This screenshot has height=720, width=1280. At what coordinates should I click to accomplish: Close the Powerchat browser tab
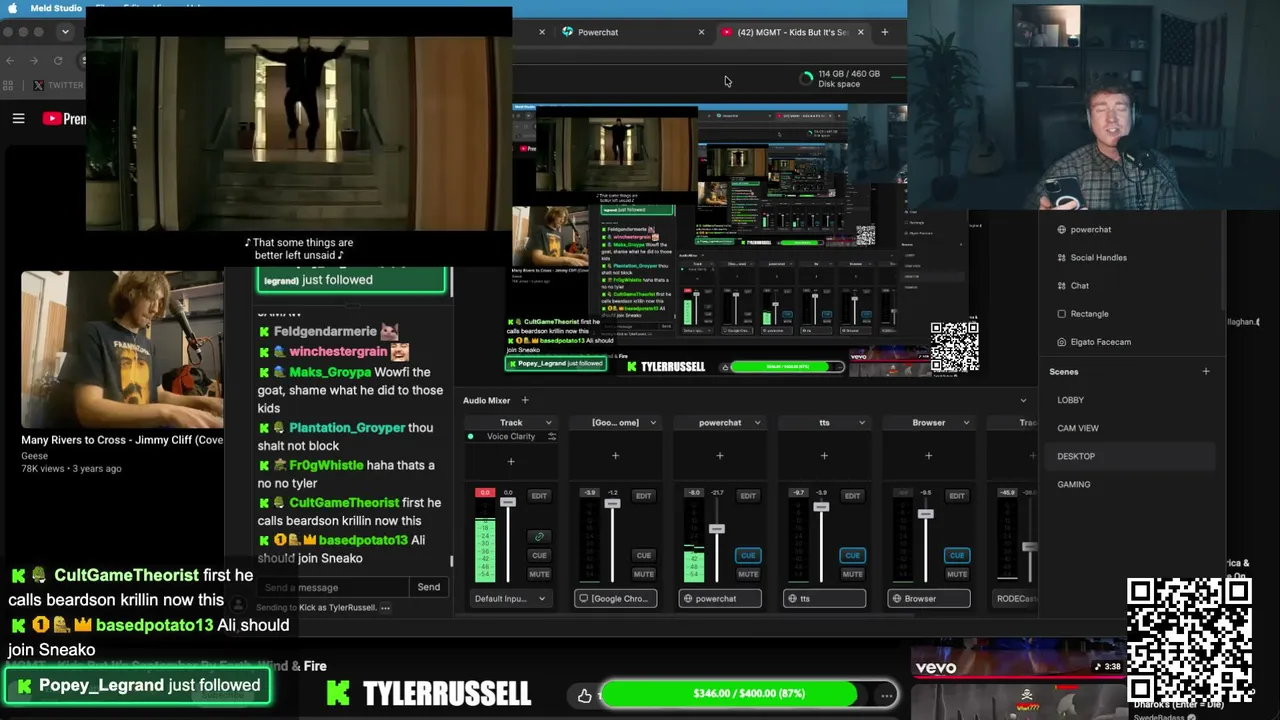[x=701, y=32]
